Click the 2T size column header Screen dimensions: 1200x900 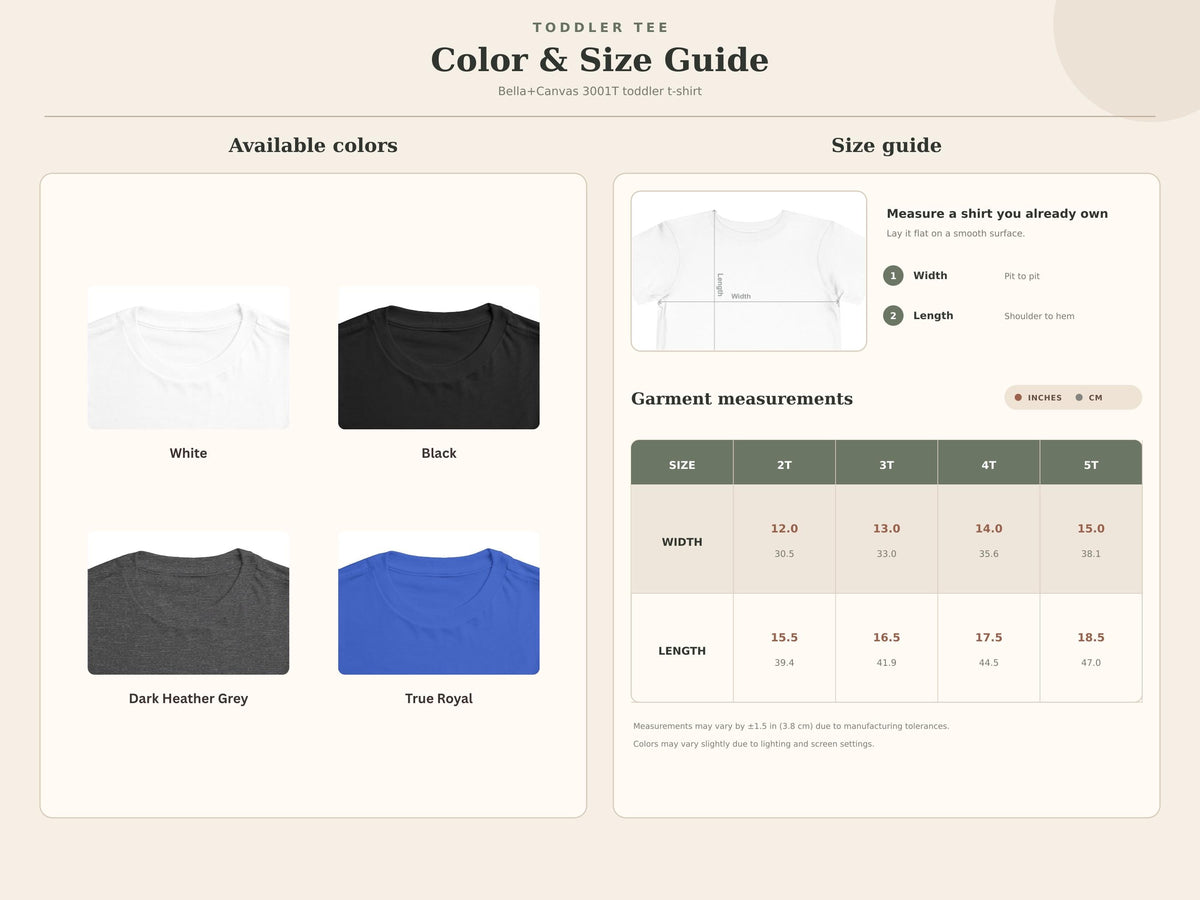[784, 465]
